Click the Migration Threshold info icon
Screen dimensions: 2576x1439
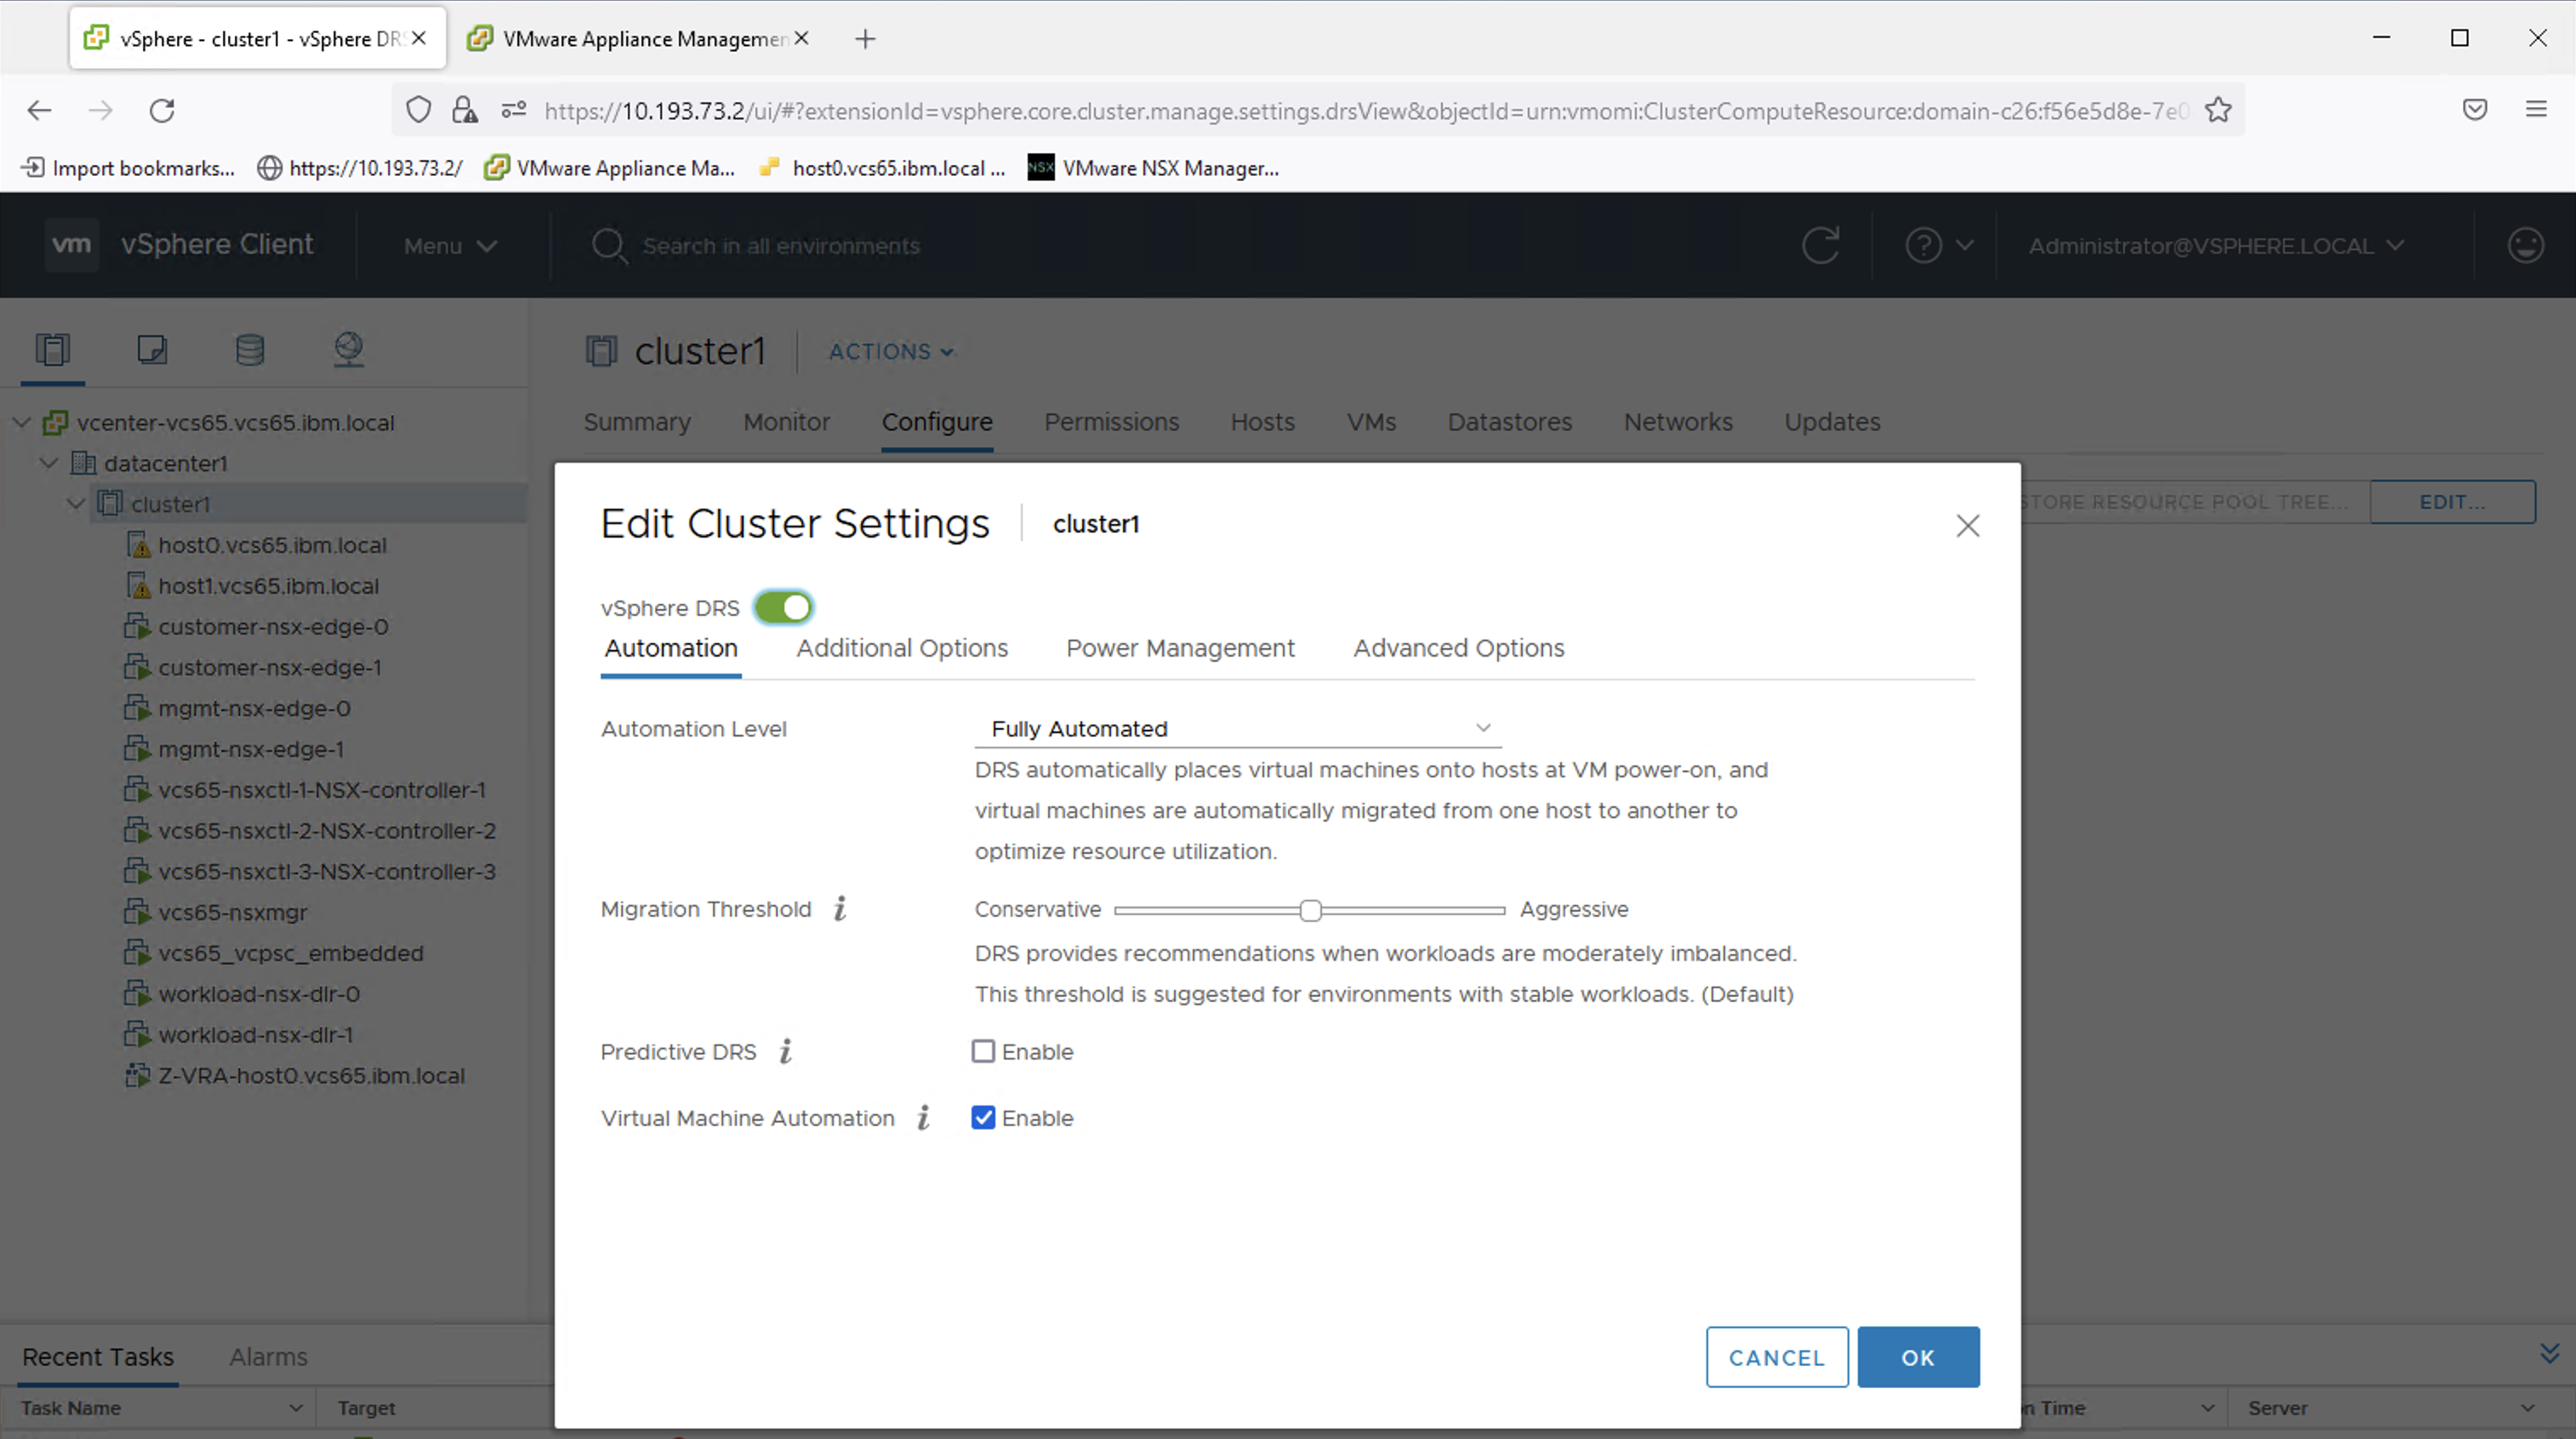(x=840, y=908)
